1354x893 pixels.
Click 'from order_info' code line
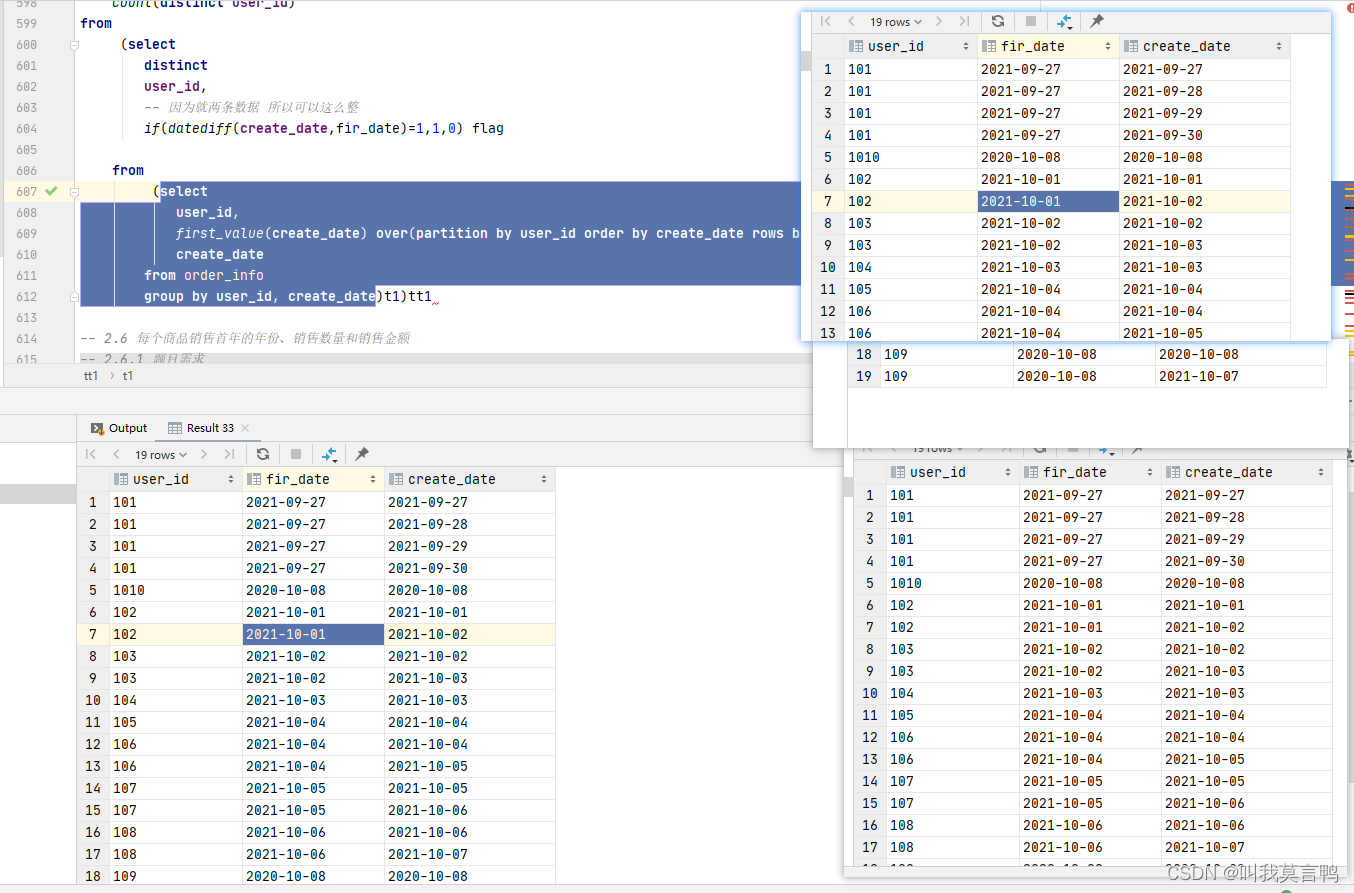(204, 275)
